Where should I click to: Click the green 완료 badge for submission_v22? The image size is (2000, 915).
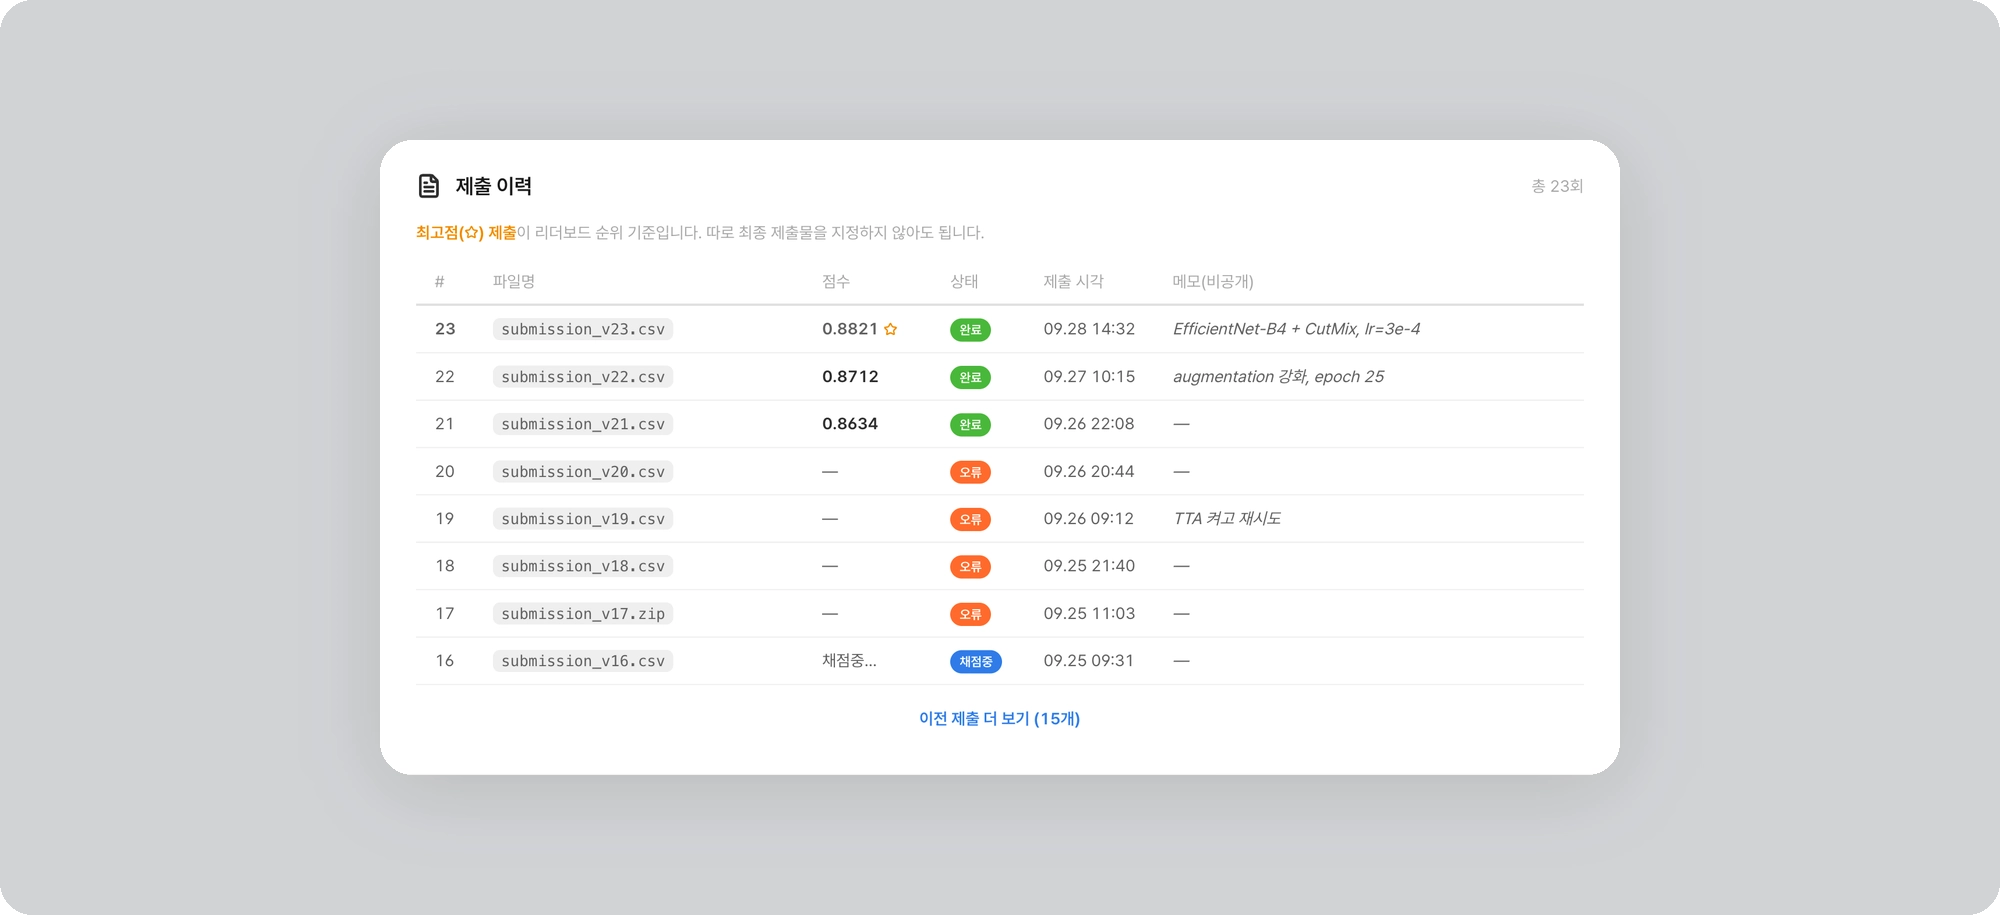click(x=970, y=377)
